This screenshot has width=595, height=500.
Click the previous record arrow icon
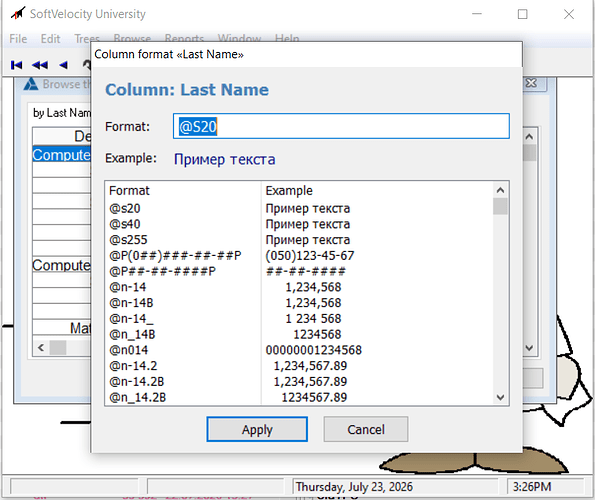[x=63, y=65]
